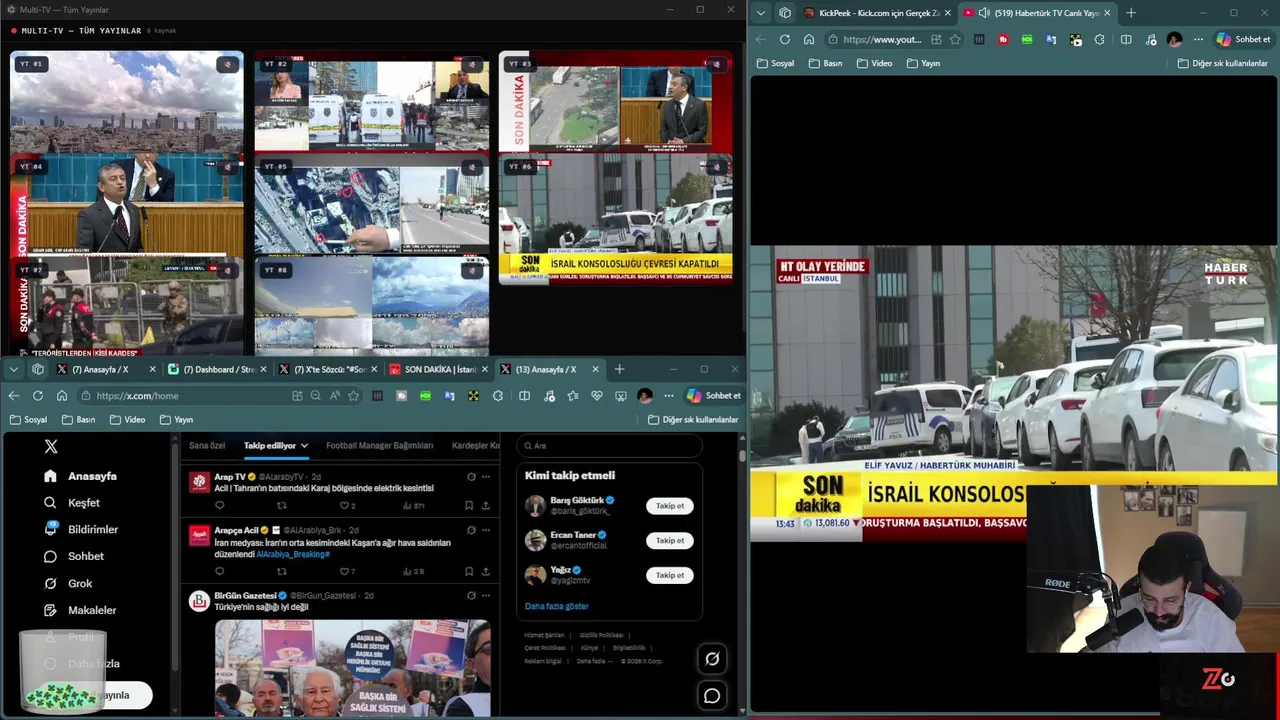Open Sohbet in X sidebar
Viewport: 1280px width, 720px height.
[x=74, y=556]
